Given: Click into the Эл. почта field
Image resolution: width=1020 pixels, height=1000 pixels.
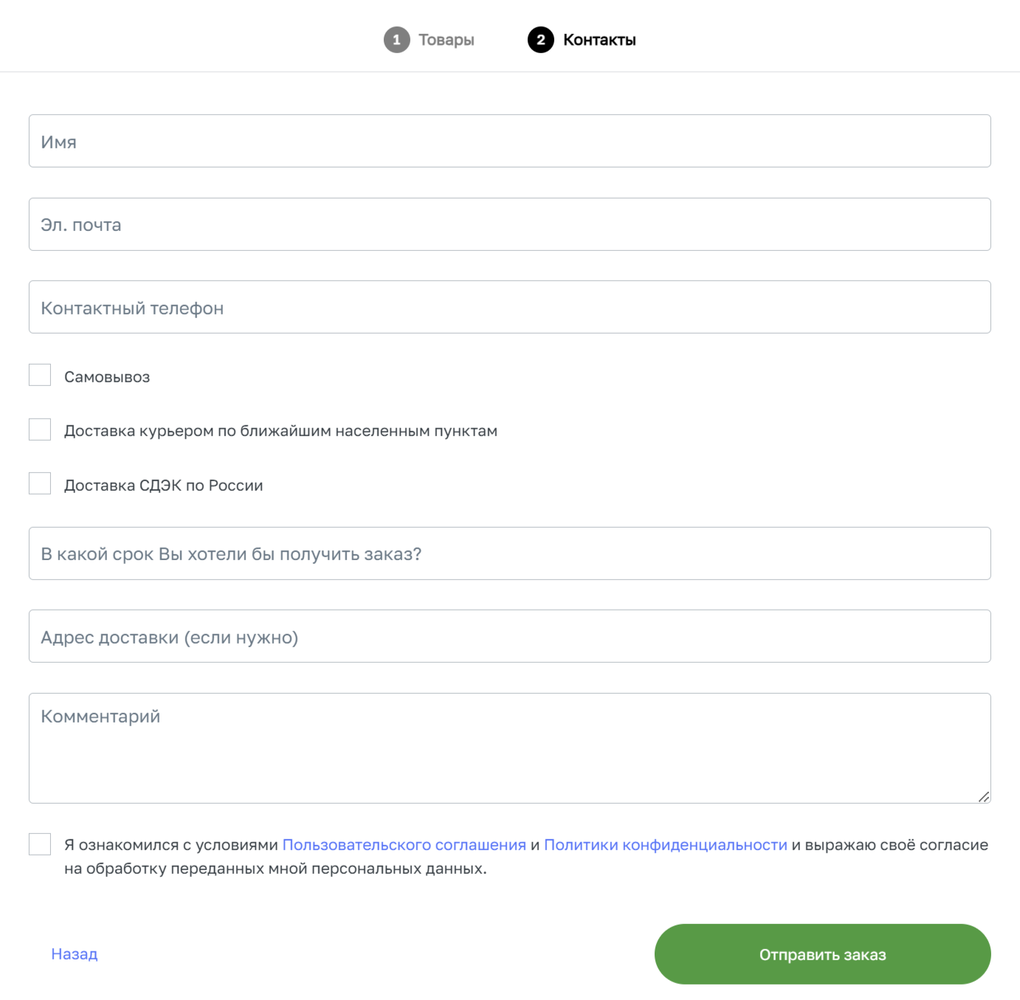Looking at the screenshot, I should [509, 224].
